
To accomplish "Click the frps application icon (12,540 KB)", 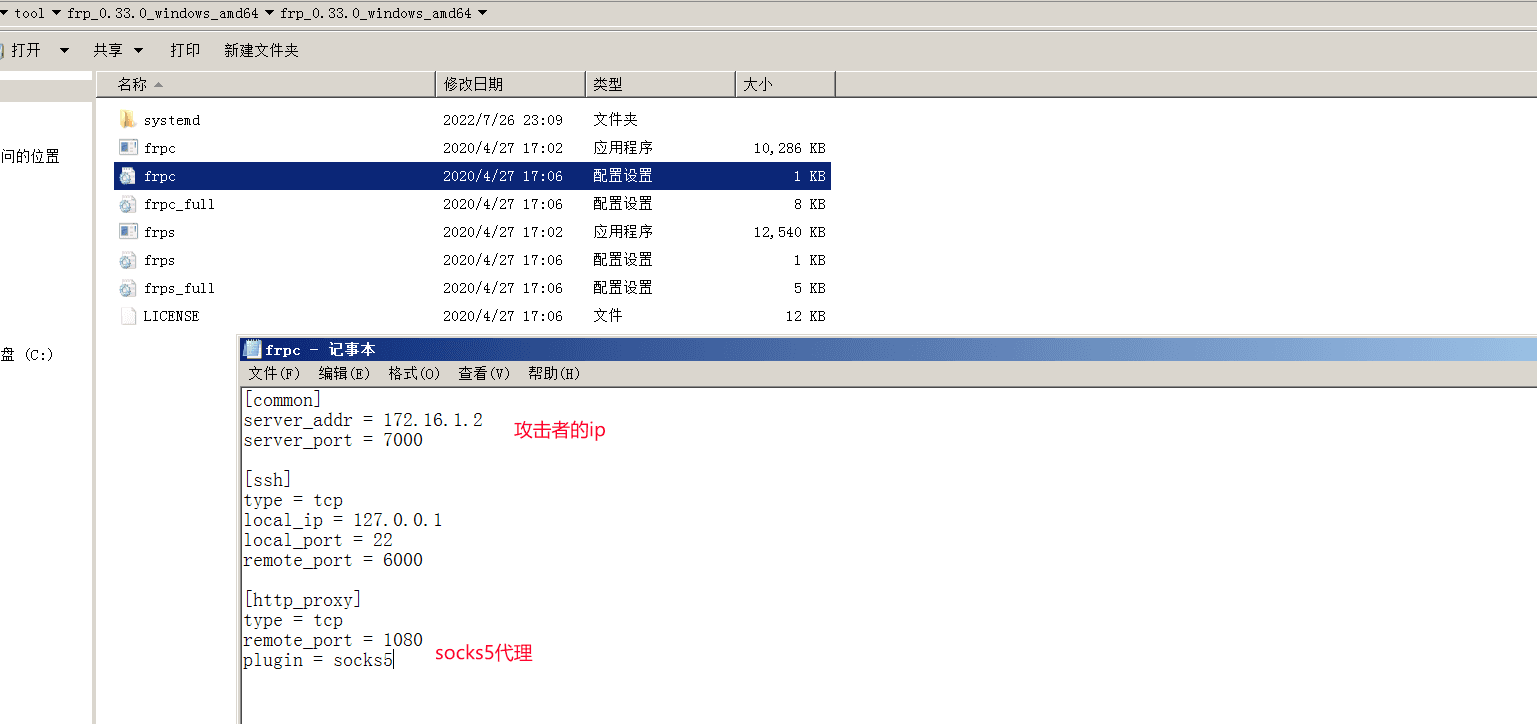I will (127, 232).
